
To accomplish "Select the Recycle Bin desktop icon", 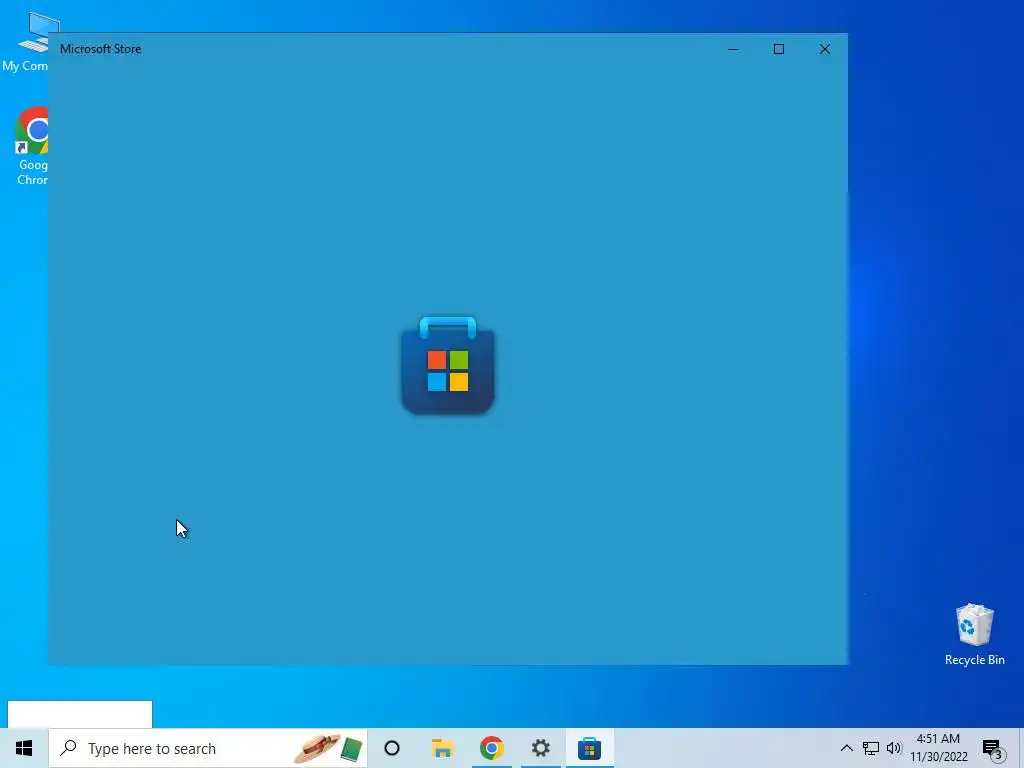I will pyautogui.click(x=974, y=634).
